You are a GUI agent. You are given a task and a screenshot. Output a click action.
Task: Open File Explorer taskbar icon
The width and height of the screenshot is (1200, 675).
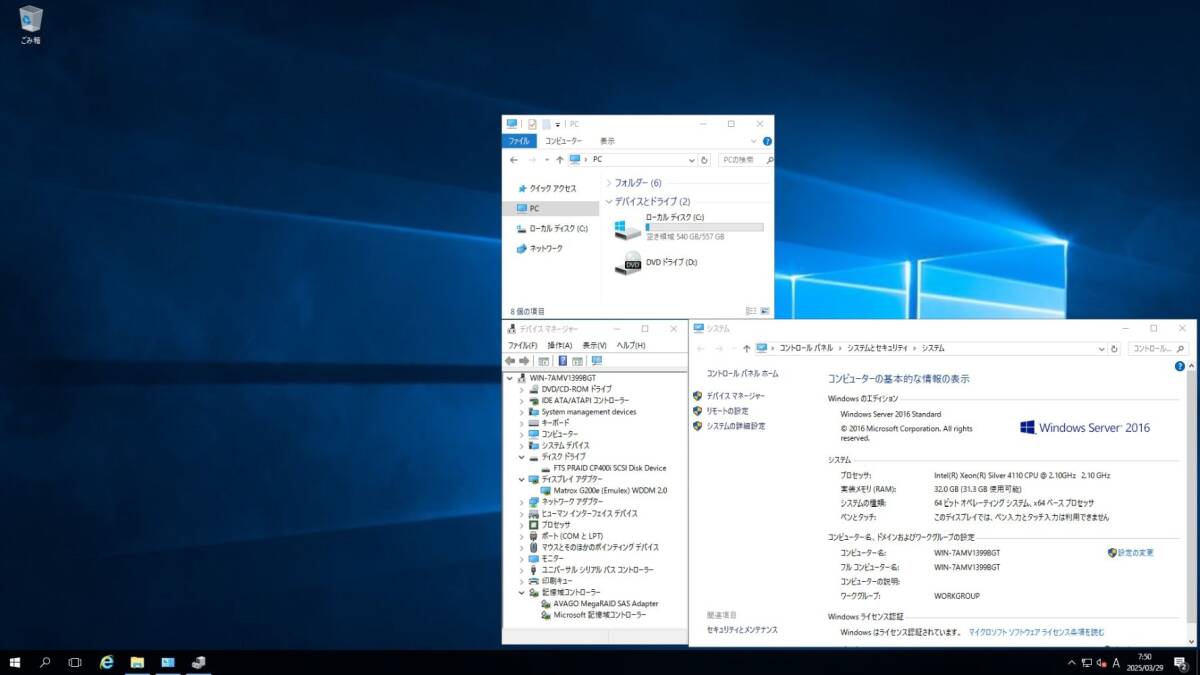click(137, 662)
